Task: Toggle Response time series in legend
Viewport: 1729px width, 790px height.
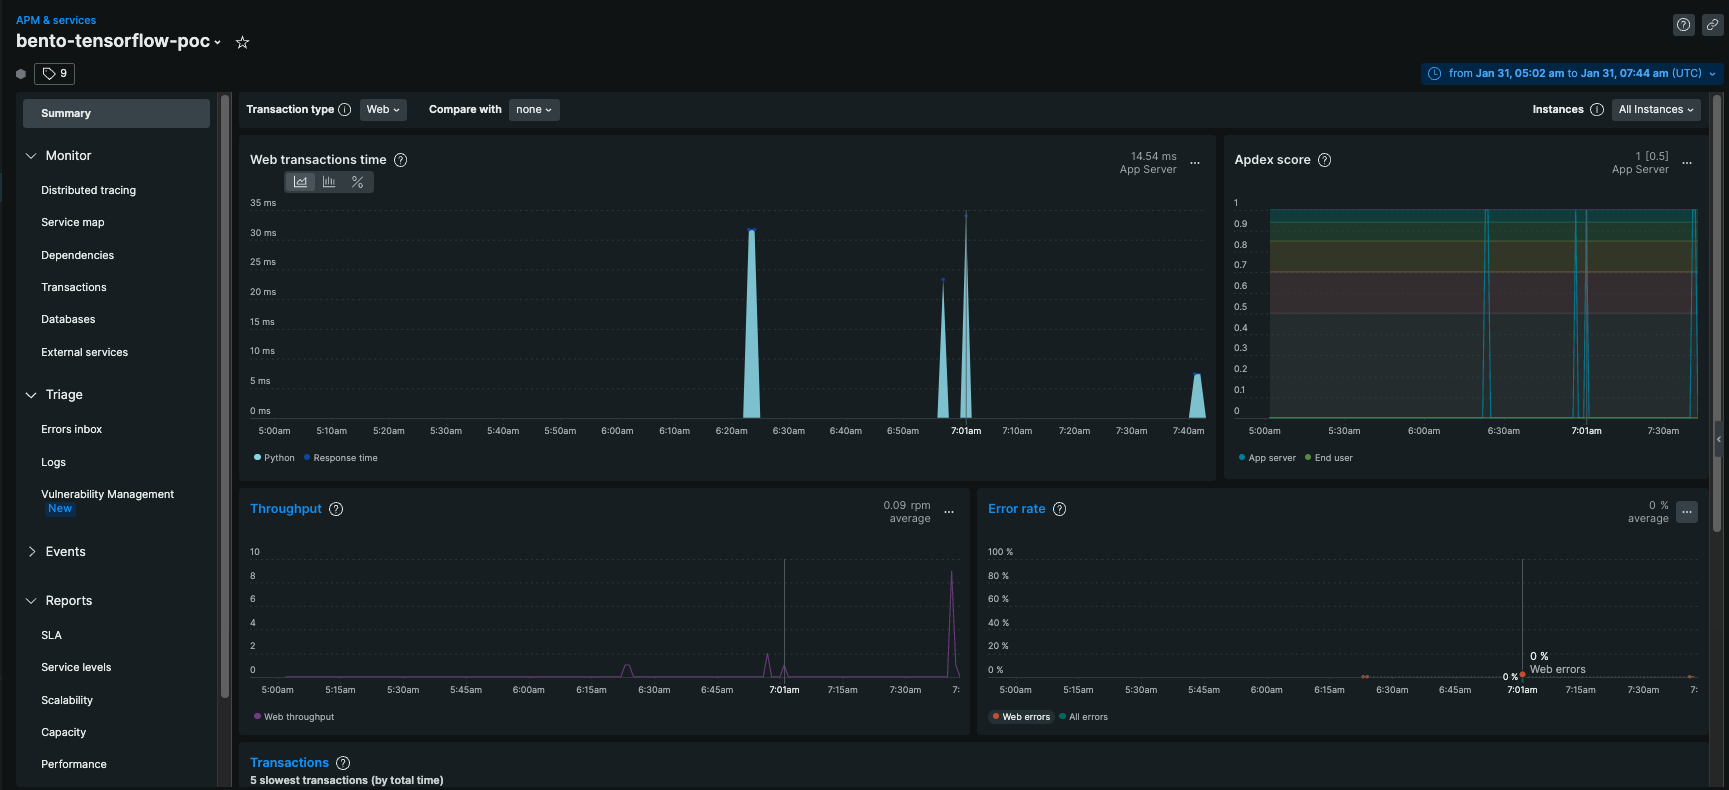Action: point(340,458)
